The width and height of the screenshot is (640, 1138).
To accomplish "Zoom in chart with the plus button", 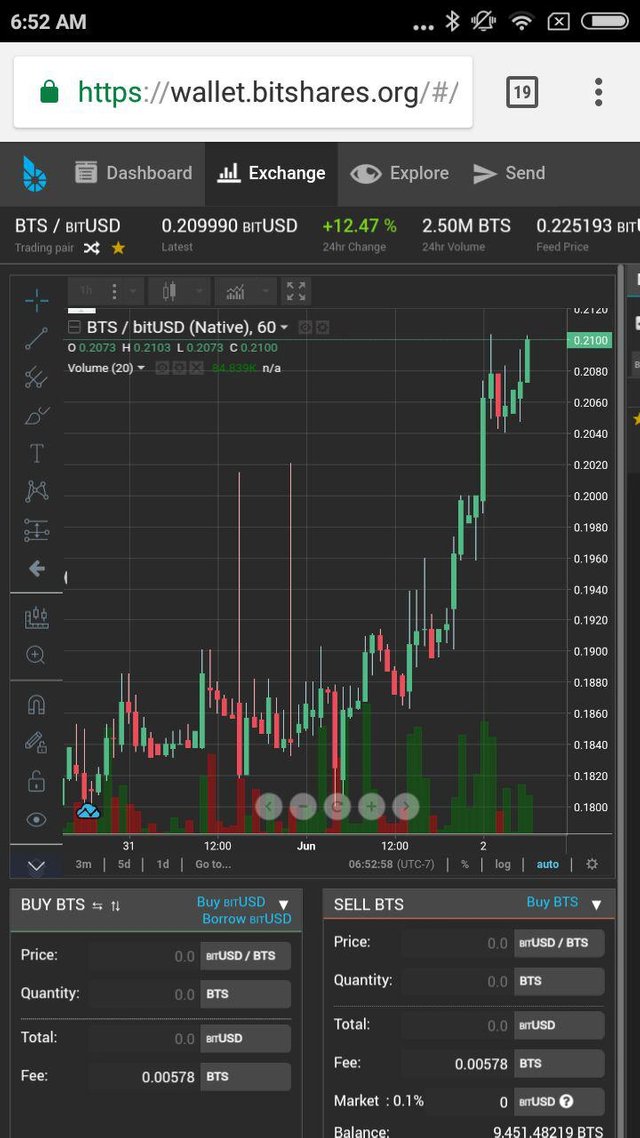I will tap(372, 806).
